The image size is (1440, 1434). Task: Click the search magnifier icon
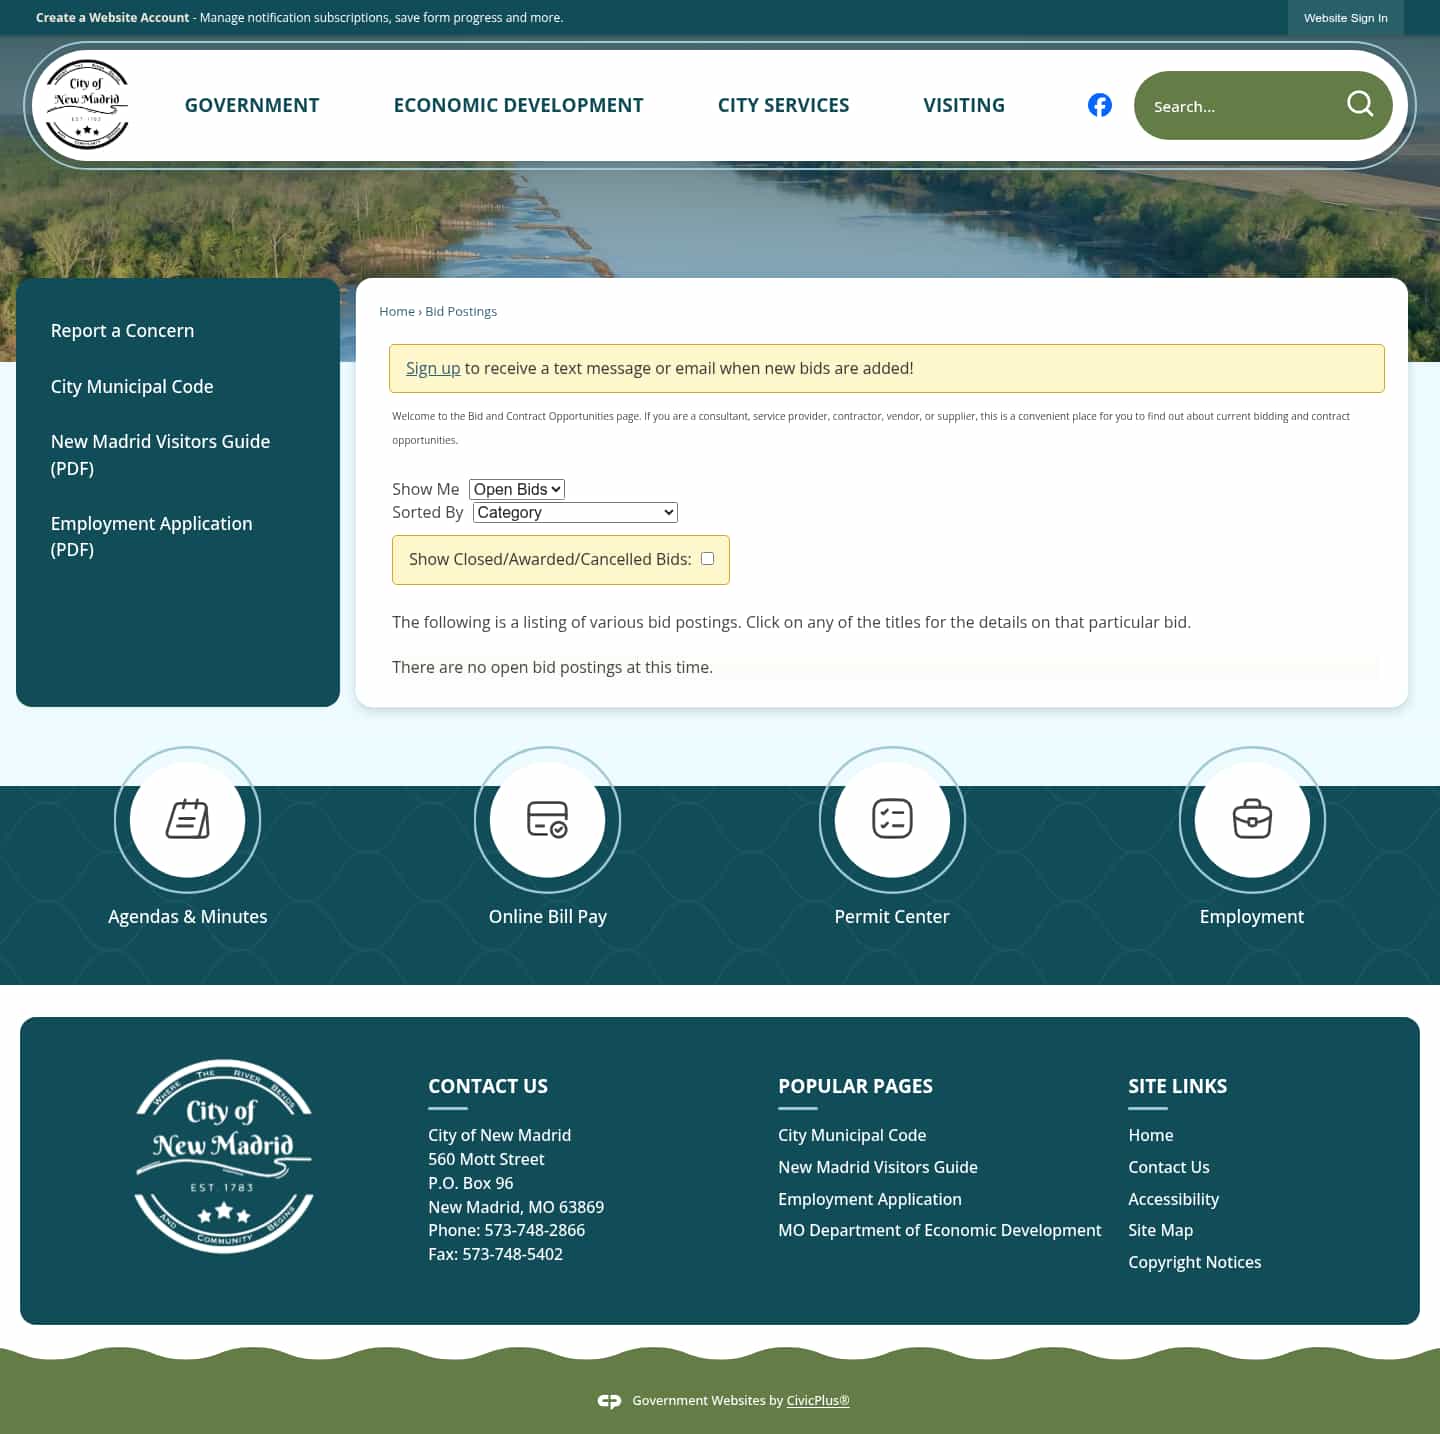[1360, 104]
